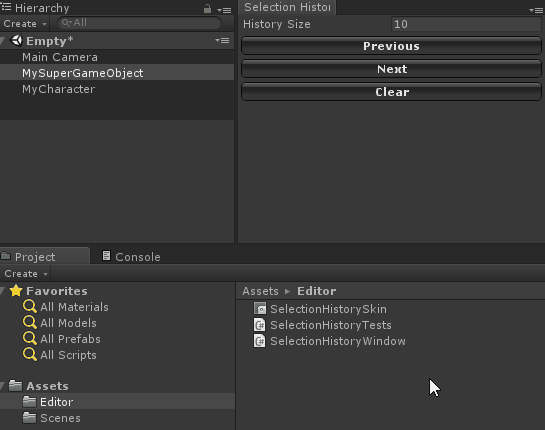This screenshot has width=545, height=430.
Task: Toggle the Hierarchy panel lock icon
Action: (207, 9)
